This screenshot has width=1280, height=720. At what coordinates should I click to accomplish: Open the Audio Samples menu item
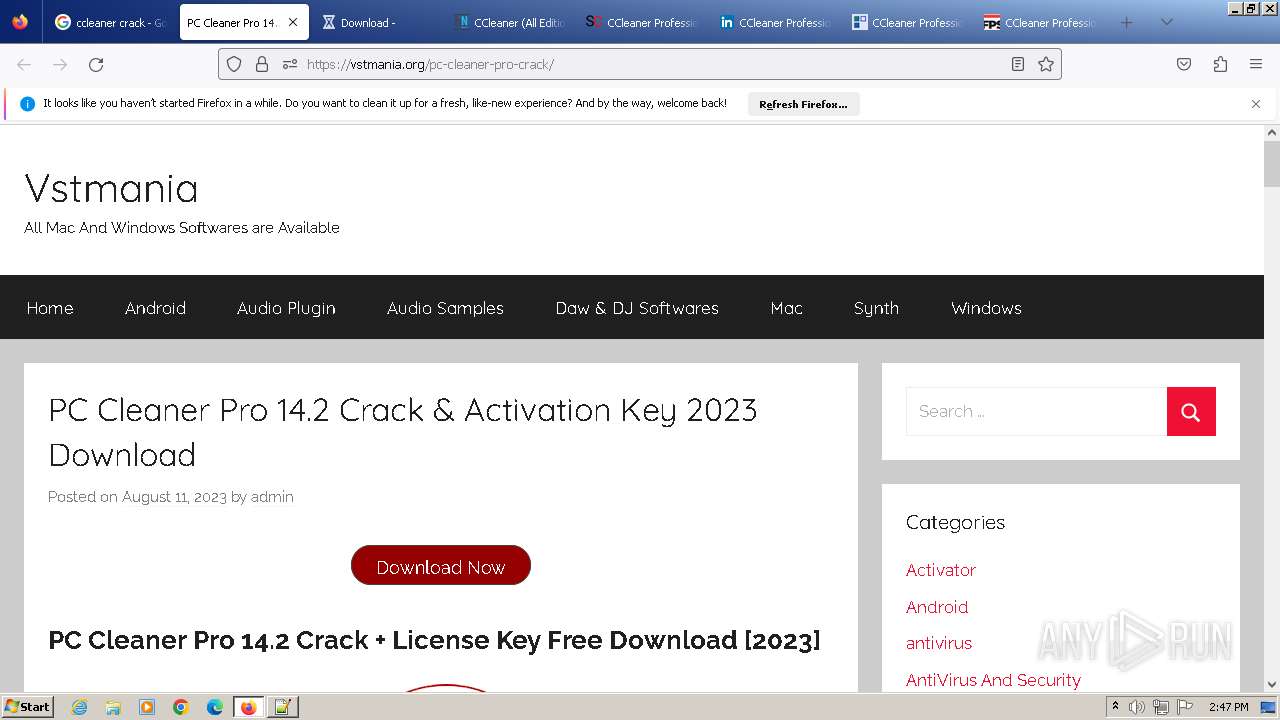click(445, 308)
